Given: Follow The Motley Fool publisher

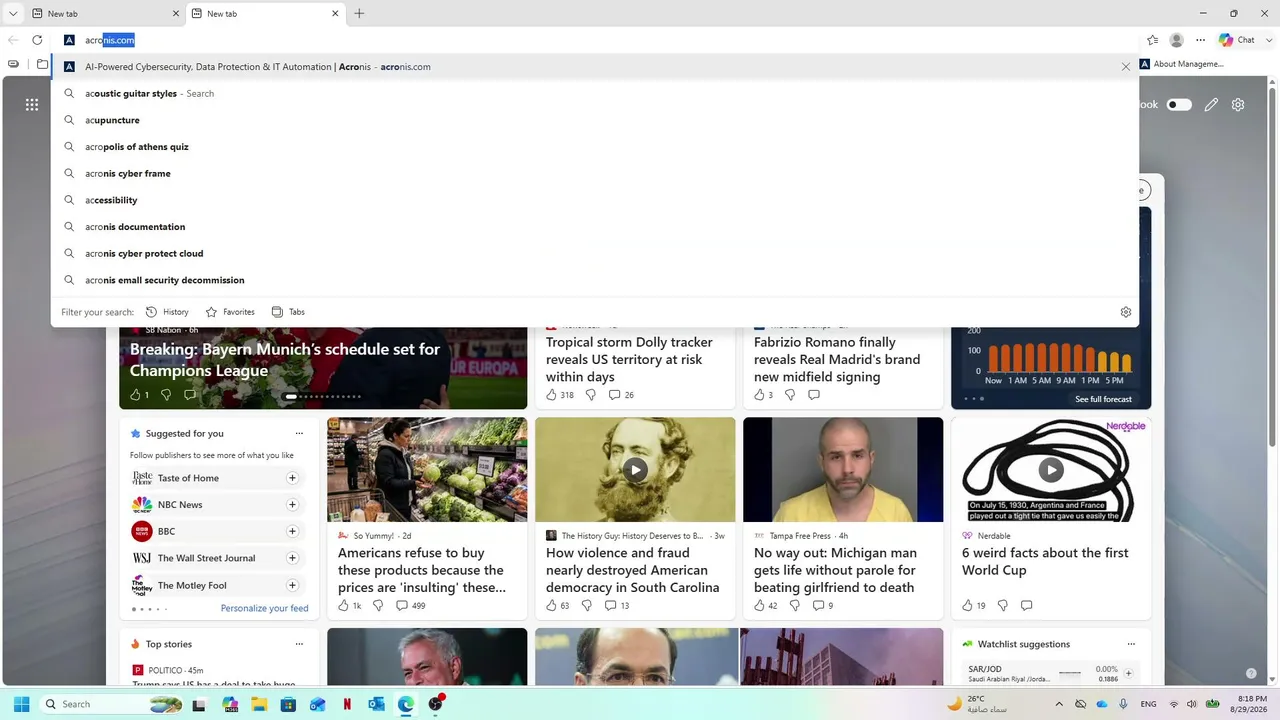Looking at the screenshot, I should [292, 585].
